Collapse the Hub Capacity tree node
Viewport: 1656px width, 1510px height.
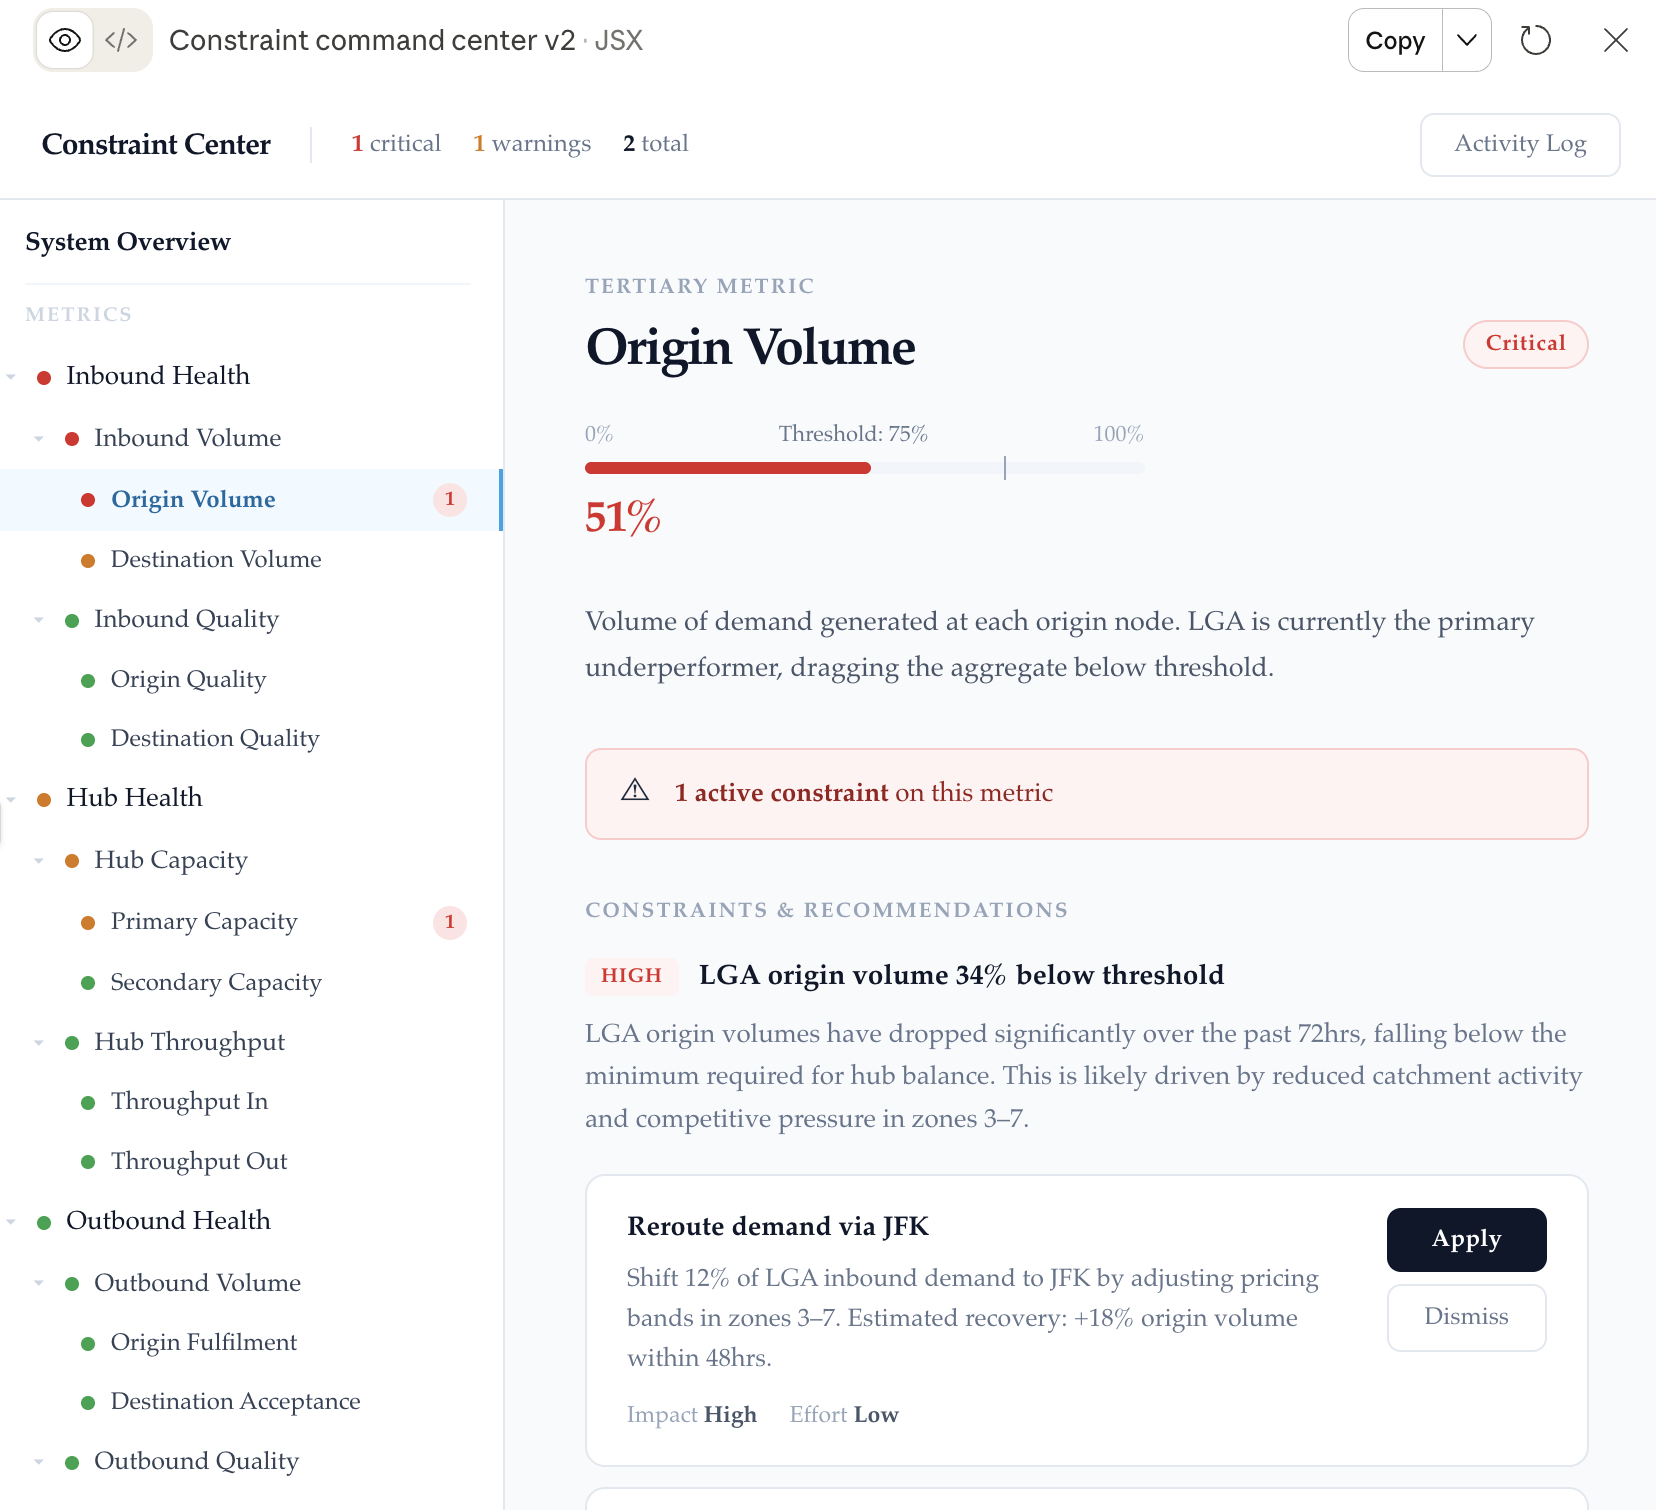39,860
